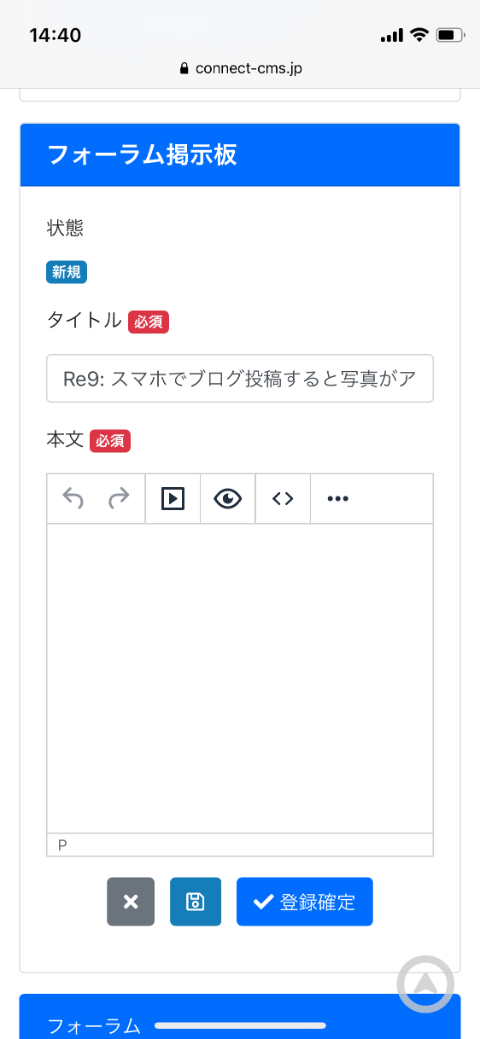Viewport: 480px width, 1039px height.
Task: Tap the lock icon beside the URL
Action: [x=184, y=68]
